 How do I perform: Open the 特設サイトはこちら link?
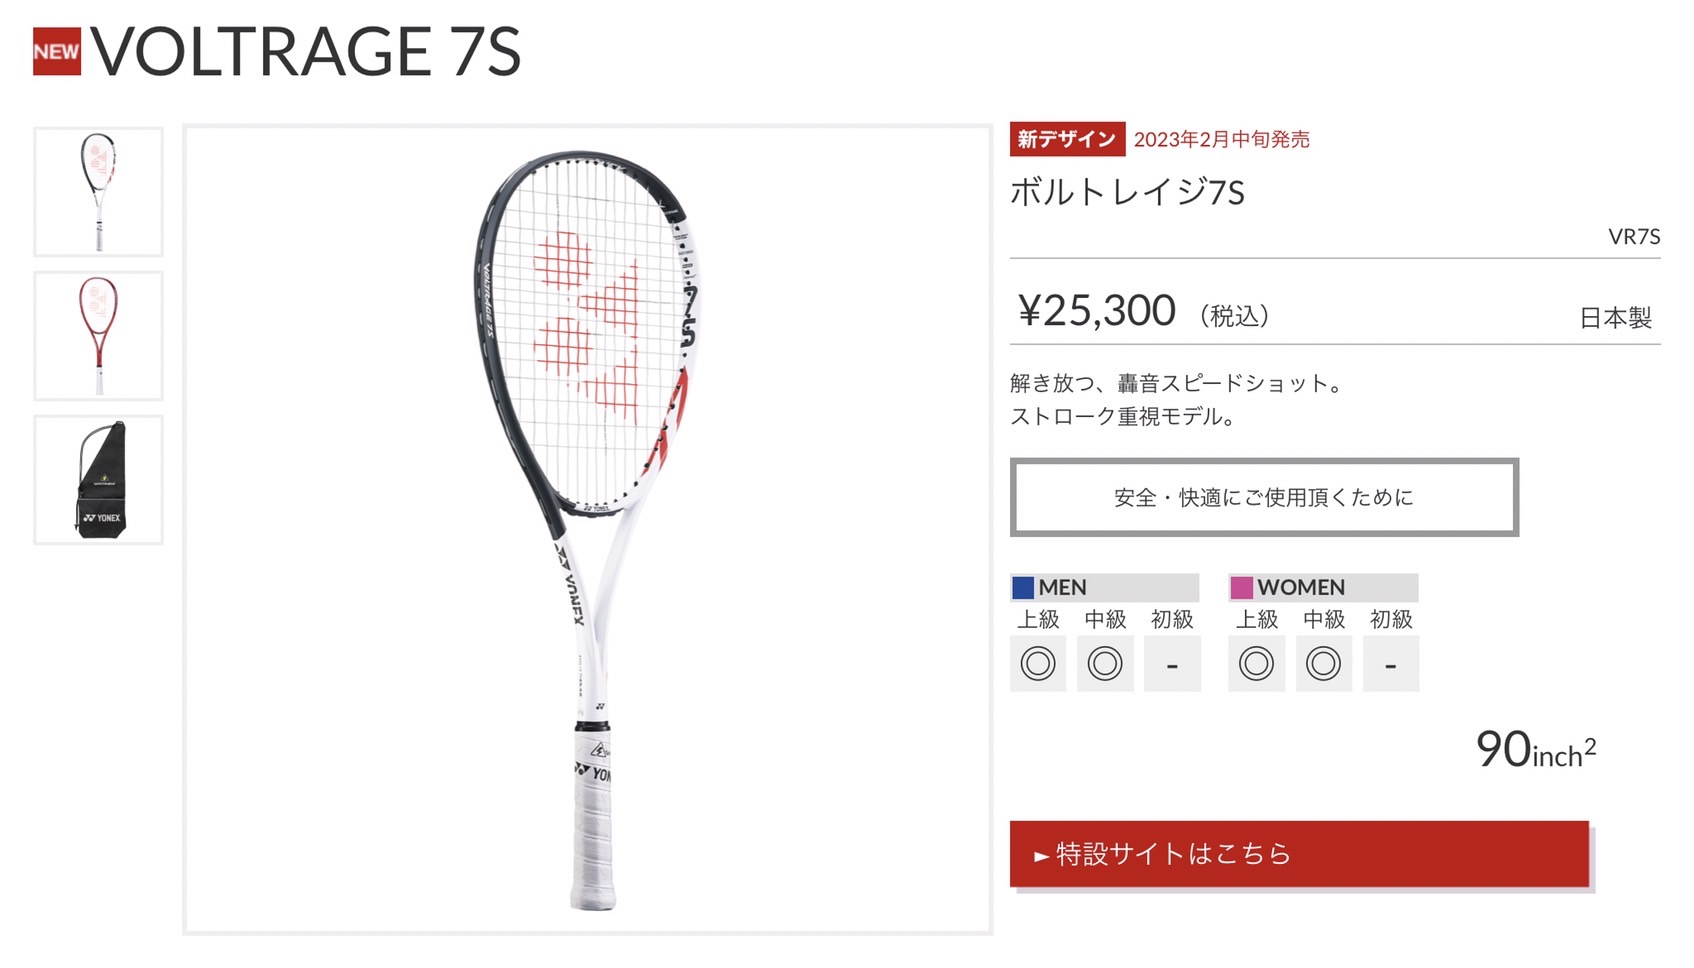click(x=1299, y=854)
